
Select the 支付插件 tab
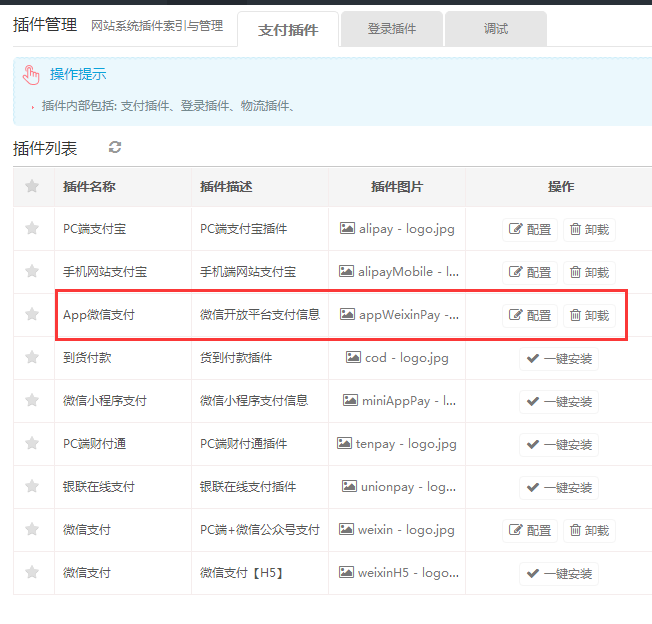coord(288,30)
